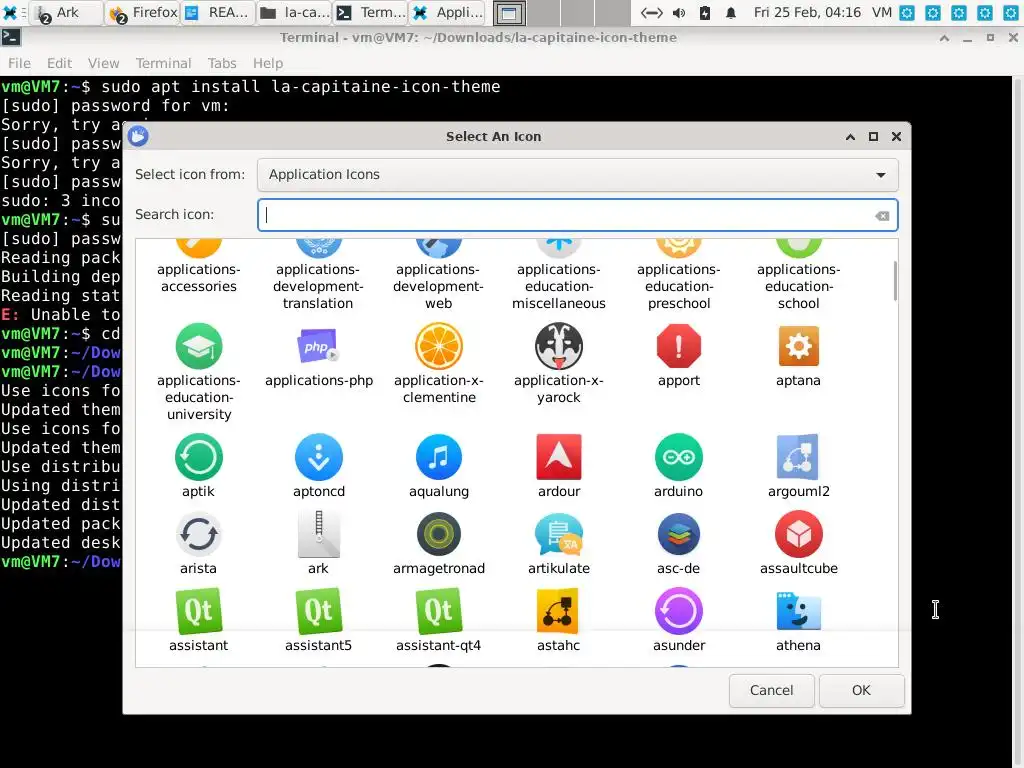Select the ardour icon
The height and width of the screenshot is (768, 1024).
(558, 457)
